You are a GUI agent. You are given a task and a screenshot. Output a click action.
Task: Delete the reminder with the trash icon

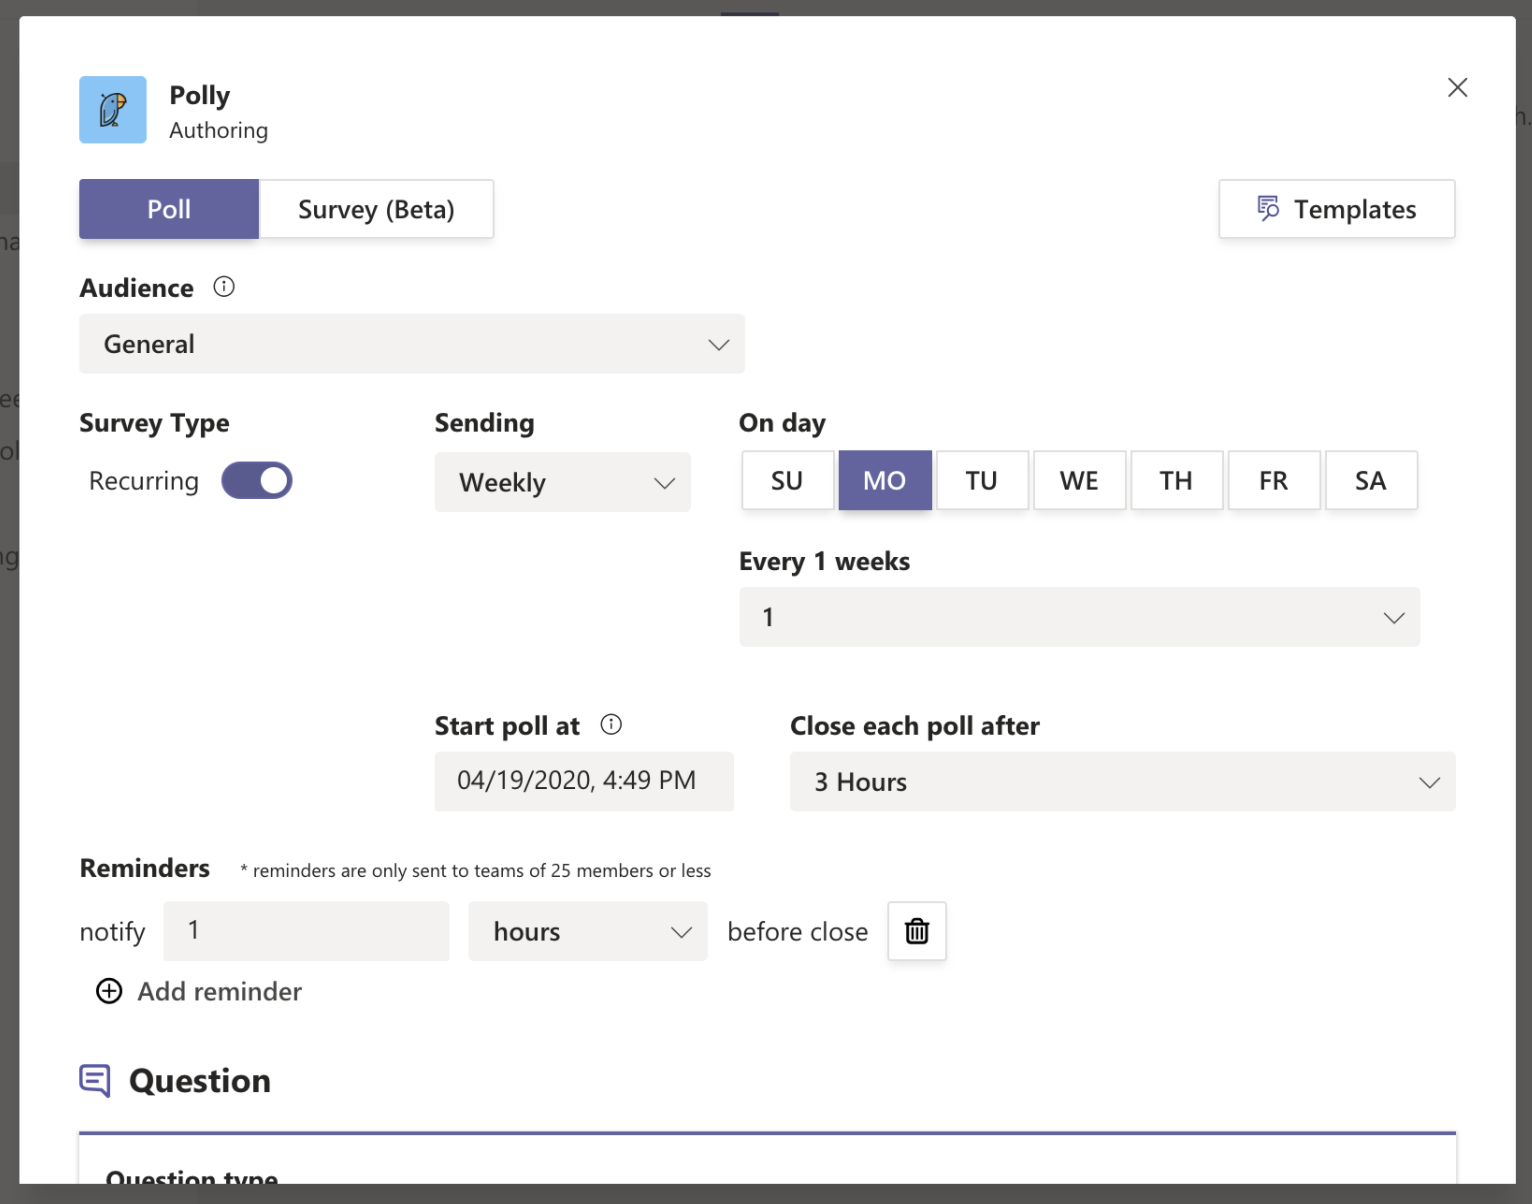[x=917, y=931]
